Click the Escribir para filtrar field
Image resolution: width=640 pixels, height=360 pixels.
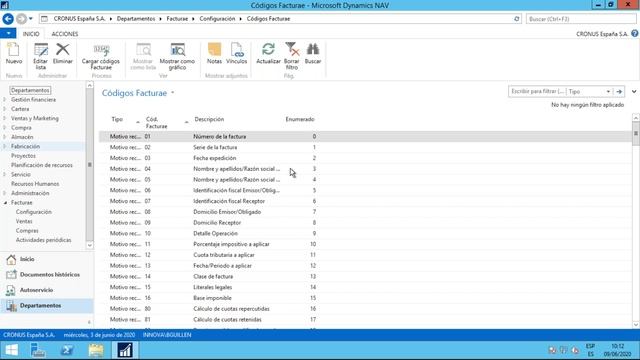pyautogui.click(x=538, y=91)
